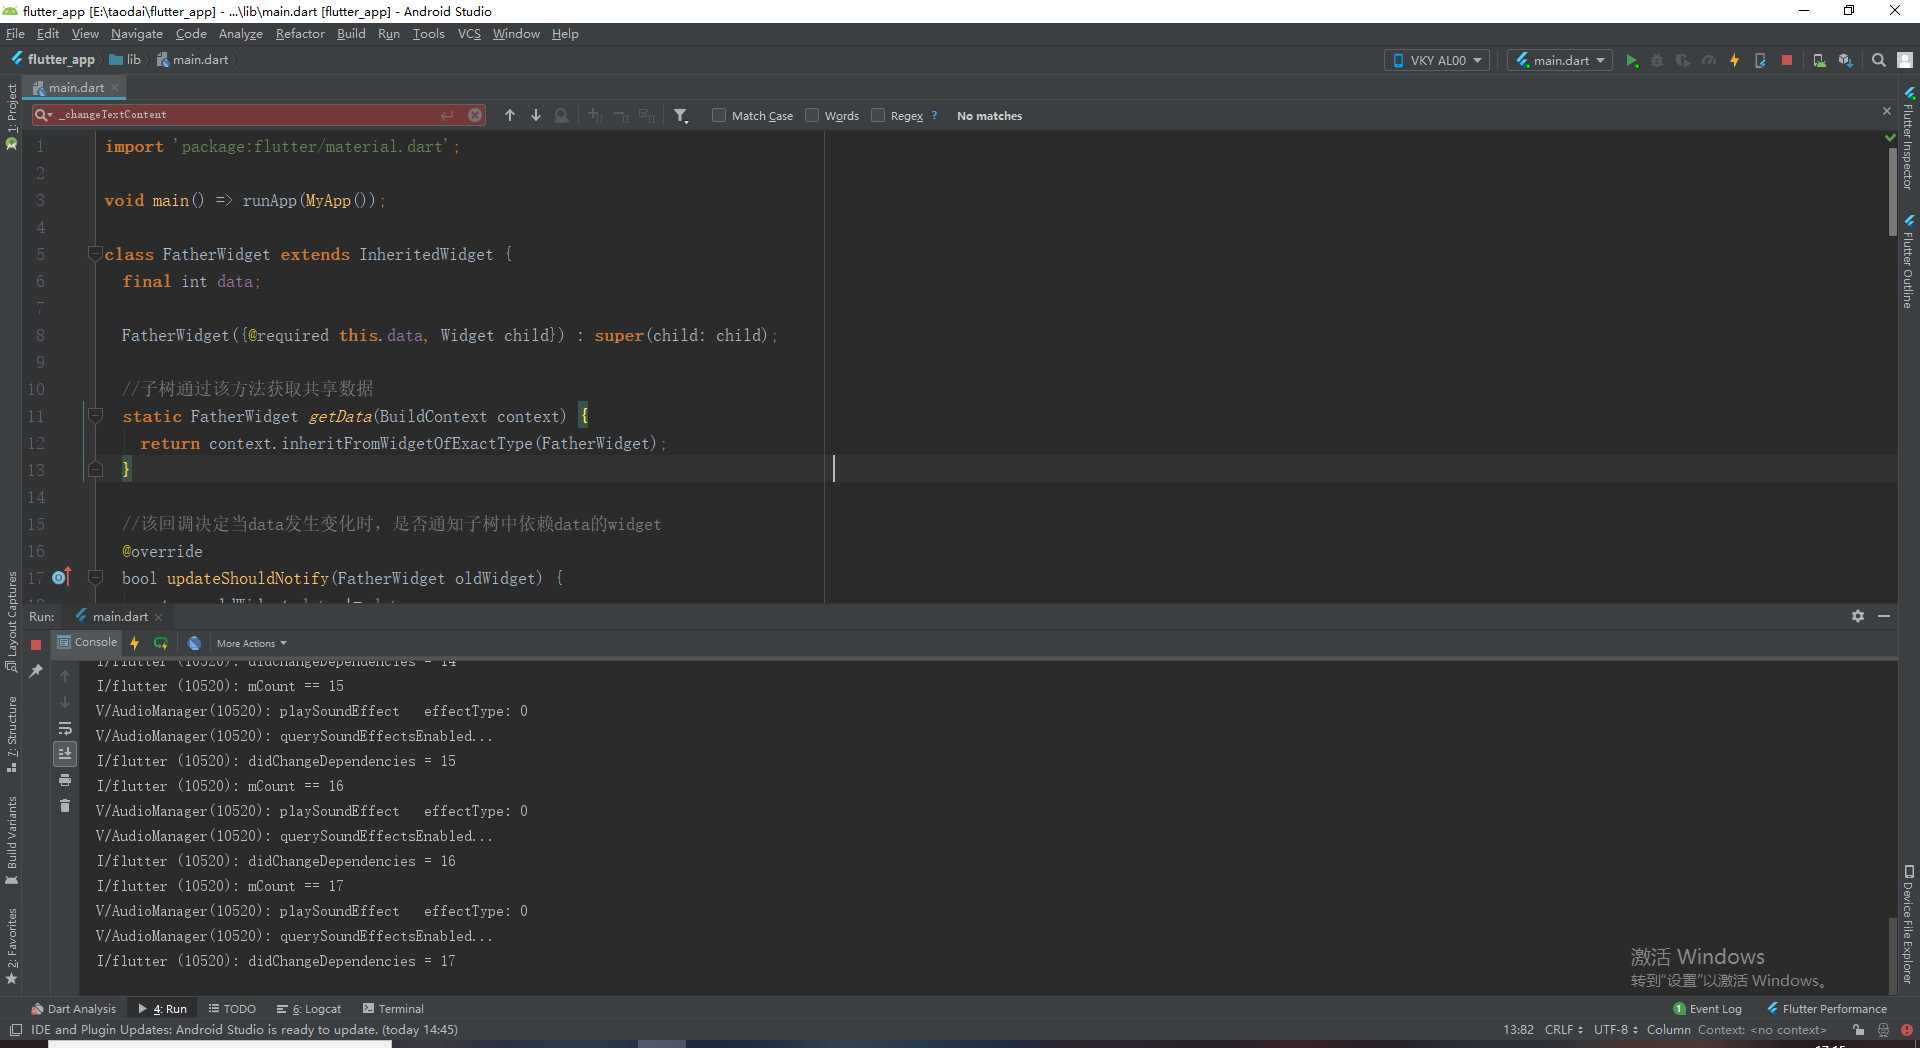Click Hot Restart icon in Run panel
This screenshot has height=1048, width=1920.
coord(161,643)
